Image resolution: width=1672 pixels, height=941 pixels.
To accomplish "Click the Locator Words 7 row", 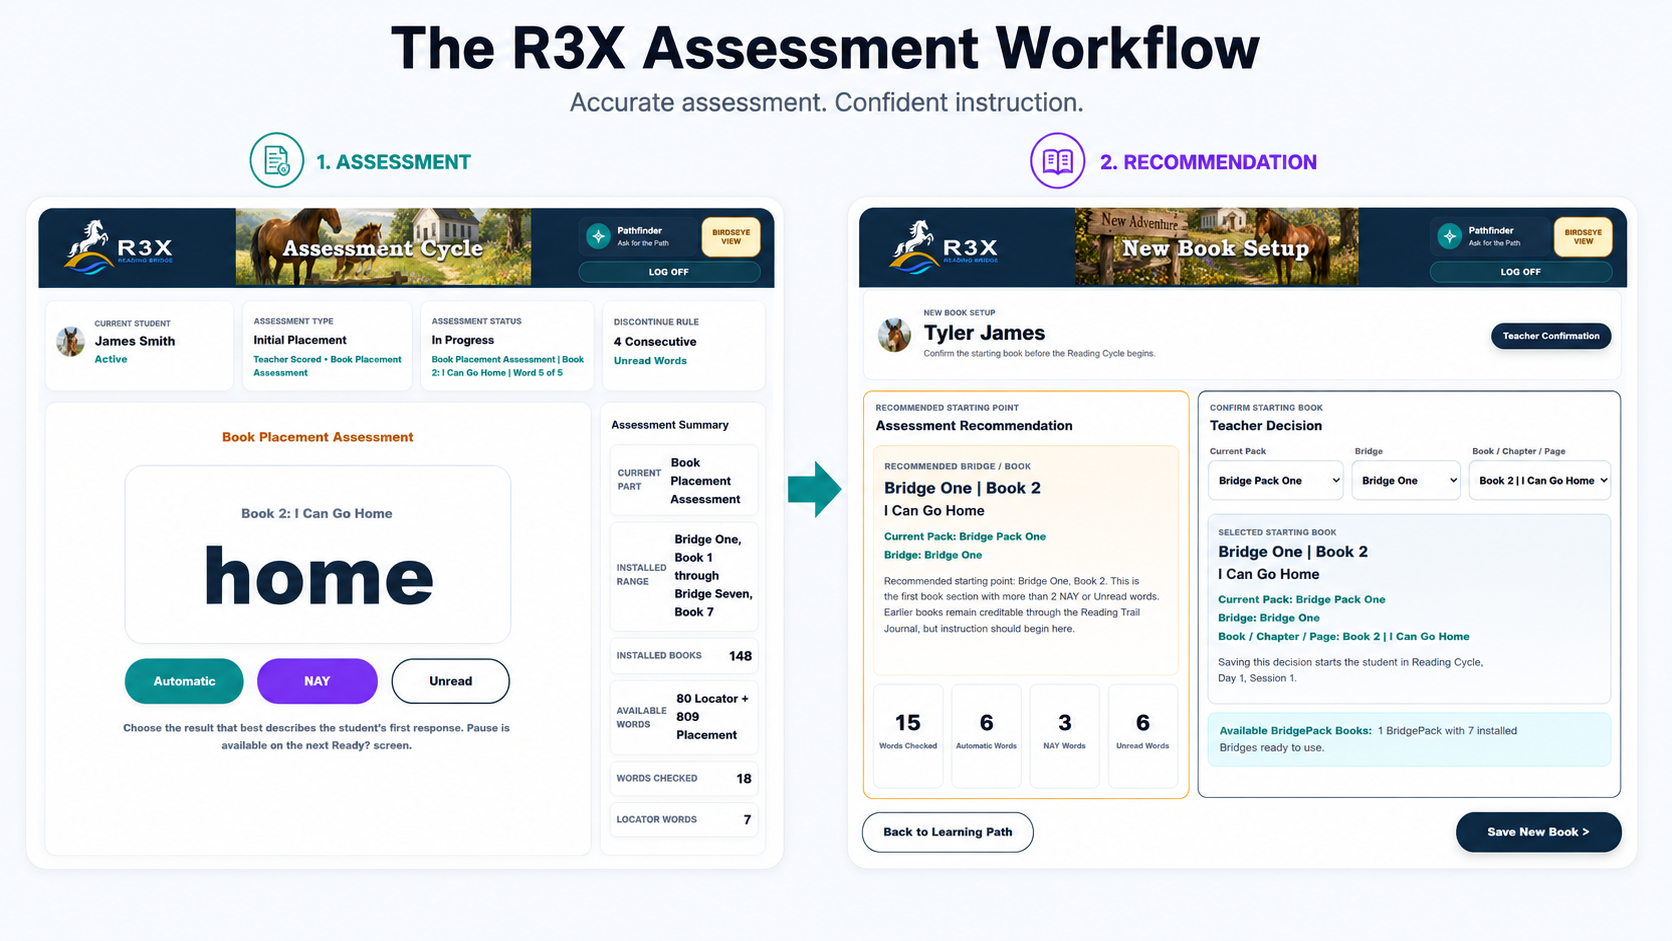I will coord(684,819).
